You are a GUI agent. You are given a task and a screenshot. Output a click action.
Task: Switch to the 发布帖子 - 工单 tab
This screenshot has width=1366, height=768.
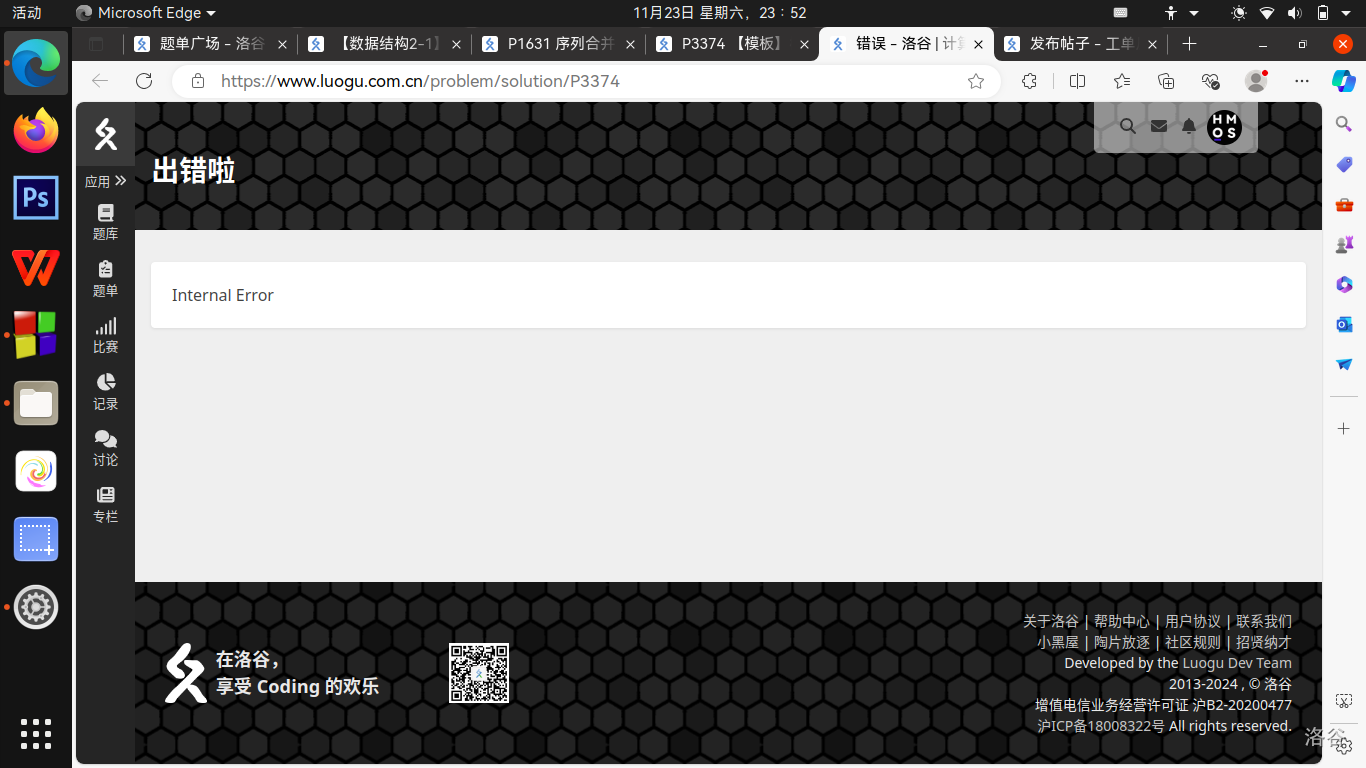(x=1081, y=44)
